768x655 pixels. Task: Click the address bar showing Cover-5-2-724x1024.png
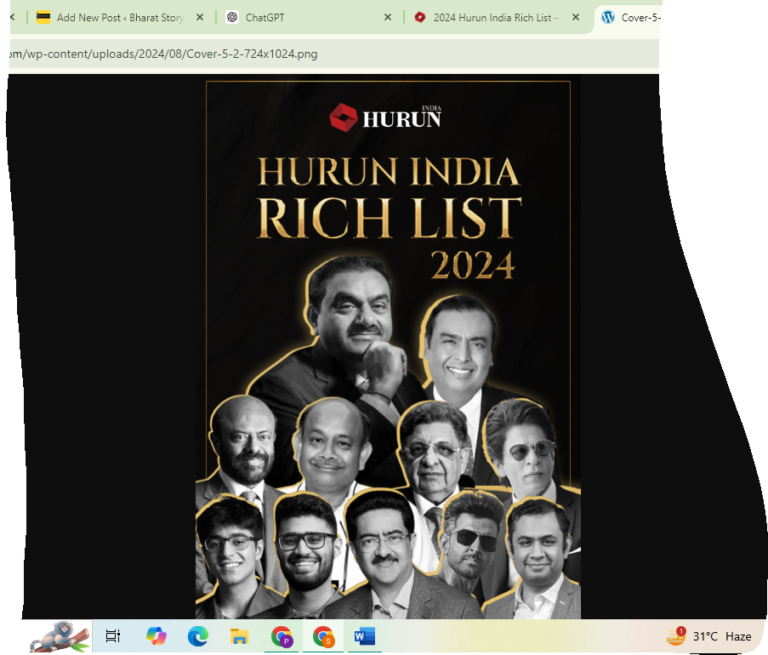coord(333,54)
